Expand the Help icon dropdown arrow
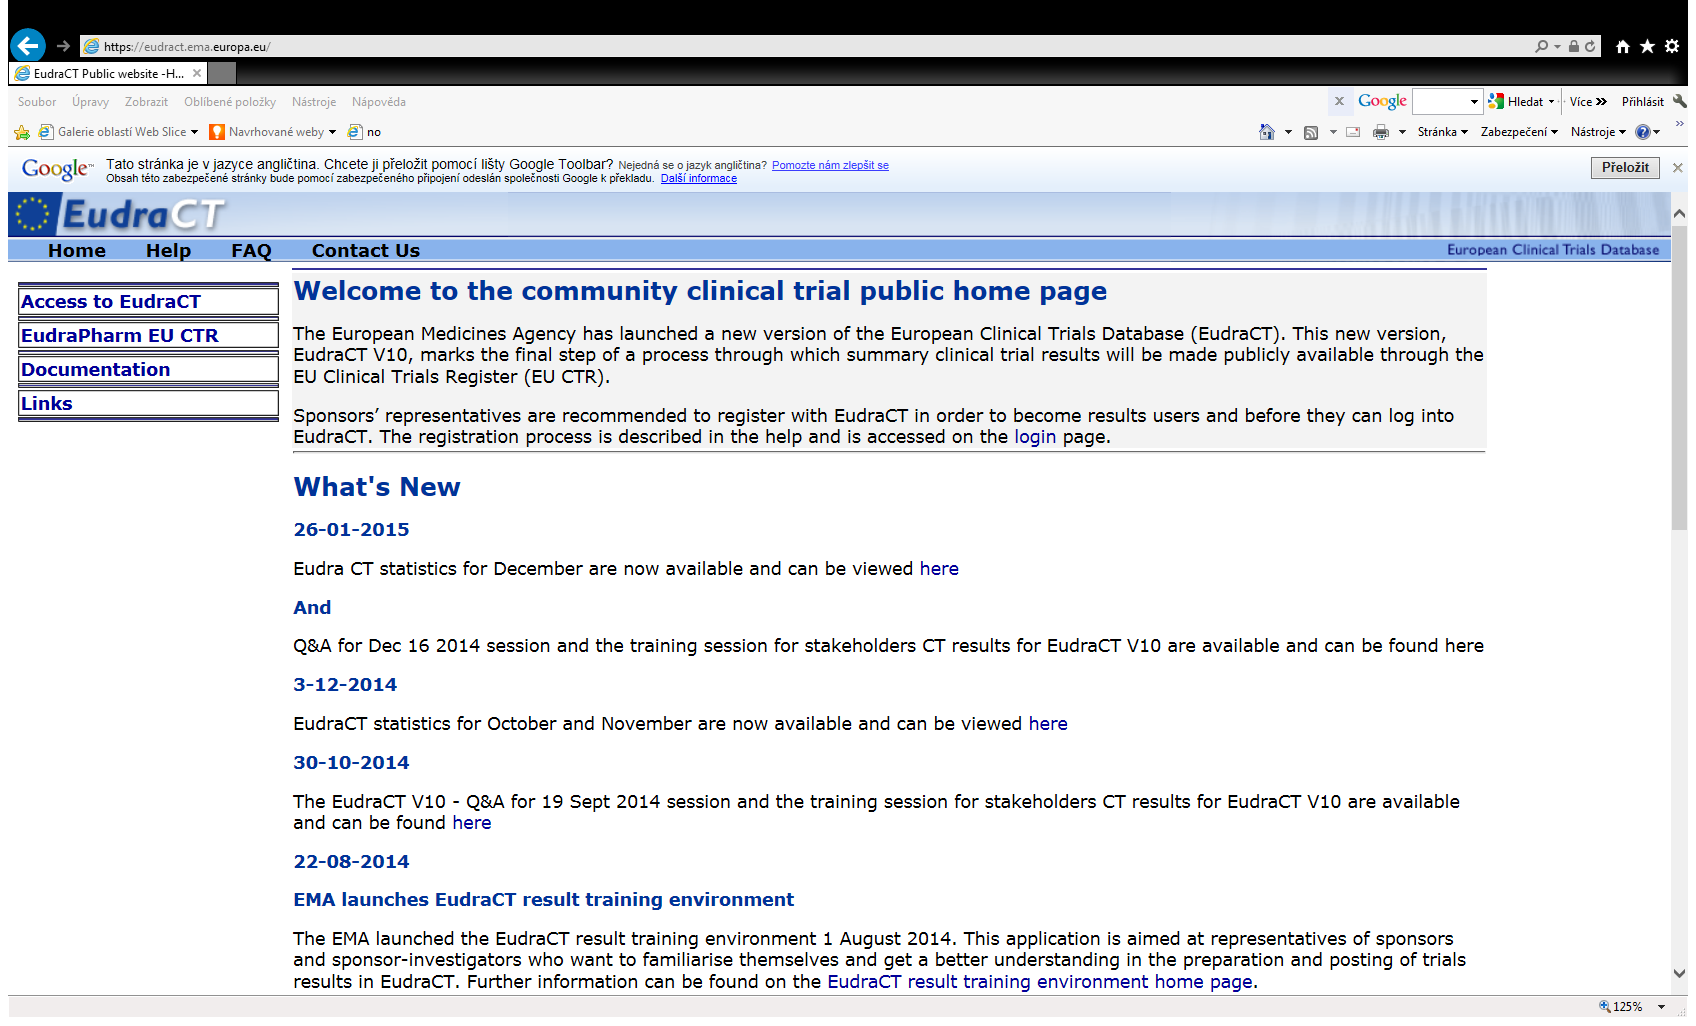The width and height of the screenshot is (1696, 1026). pos(1657,132)
